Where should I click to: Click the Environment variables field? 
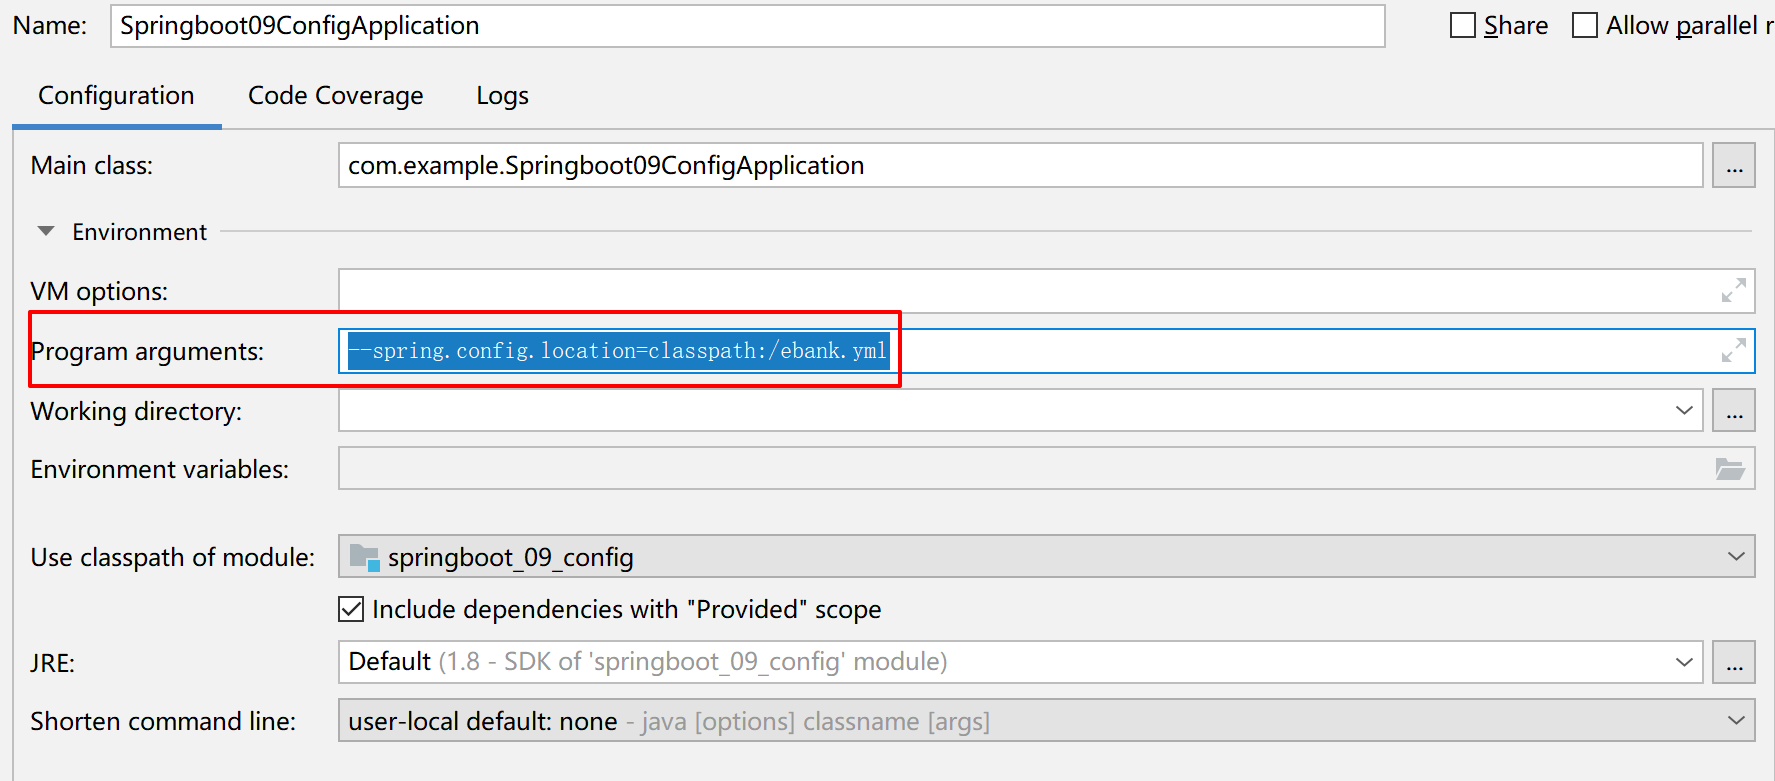(x=1046, y=469)
